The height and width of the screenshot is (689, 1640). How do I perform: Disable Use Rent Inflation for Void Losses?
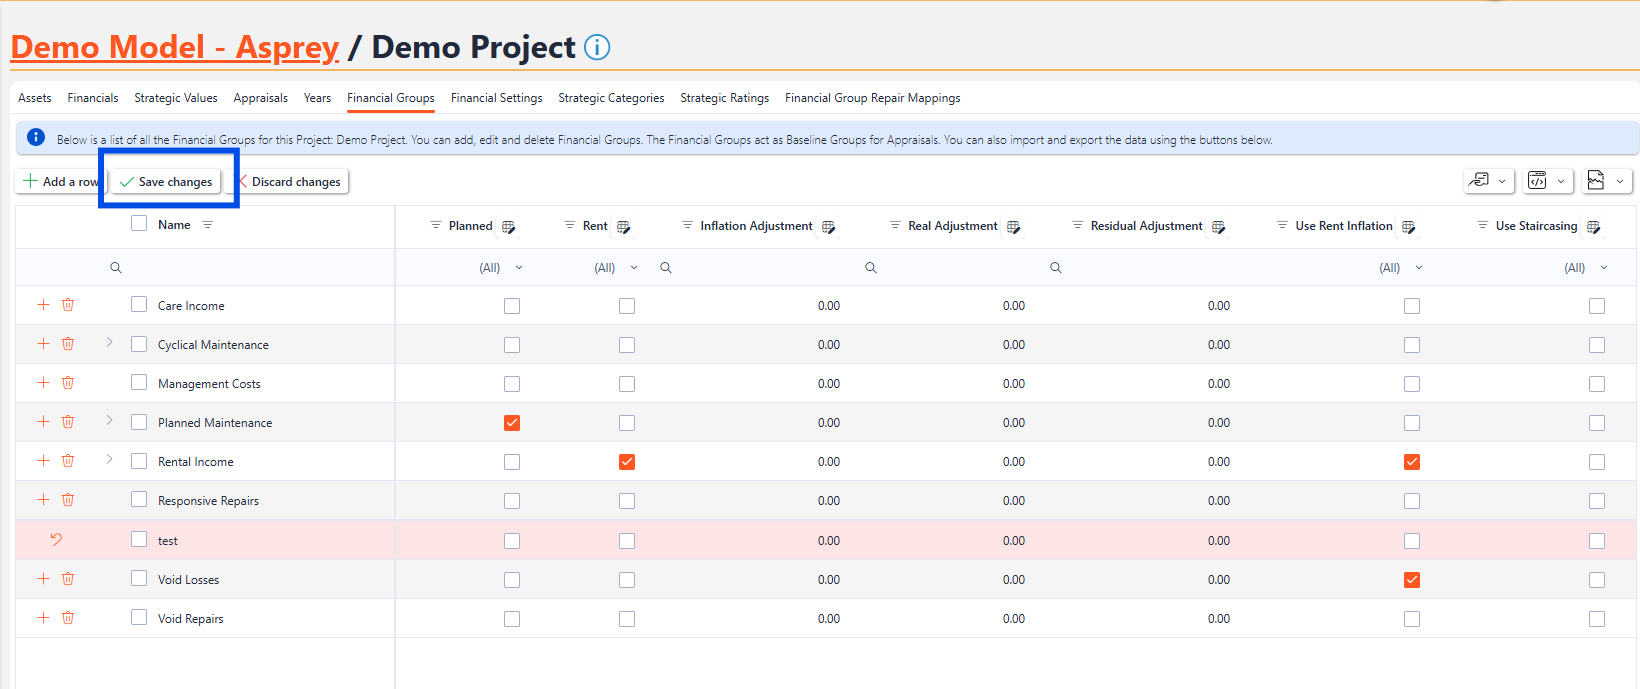[1412, 580]
